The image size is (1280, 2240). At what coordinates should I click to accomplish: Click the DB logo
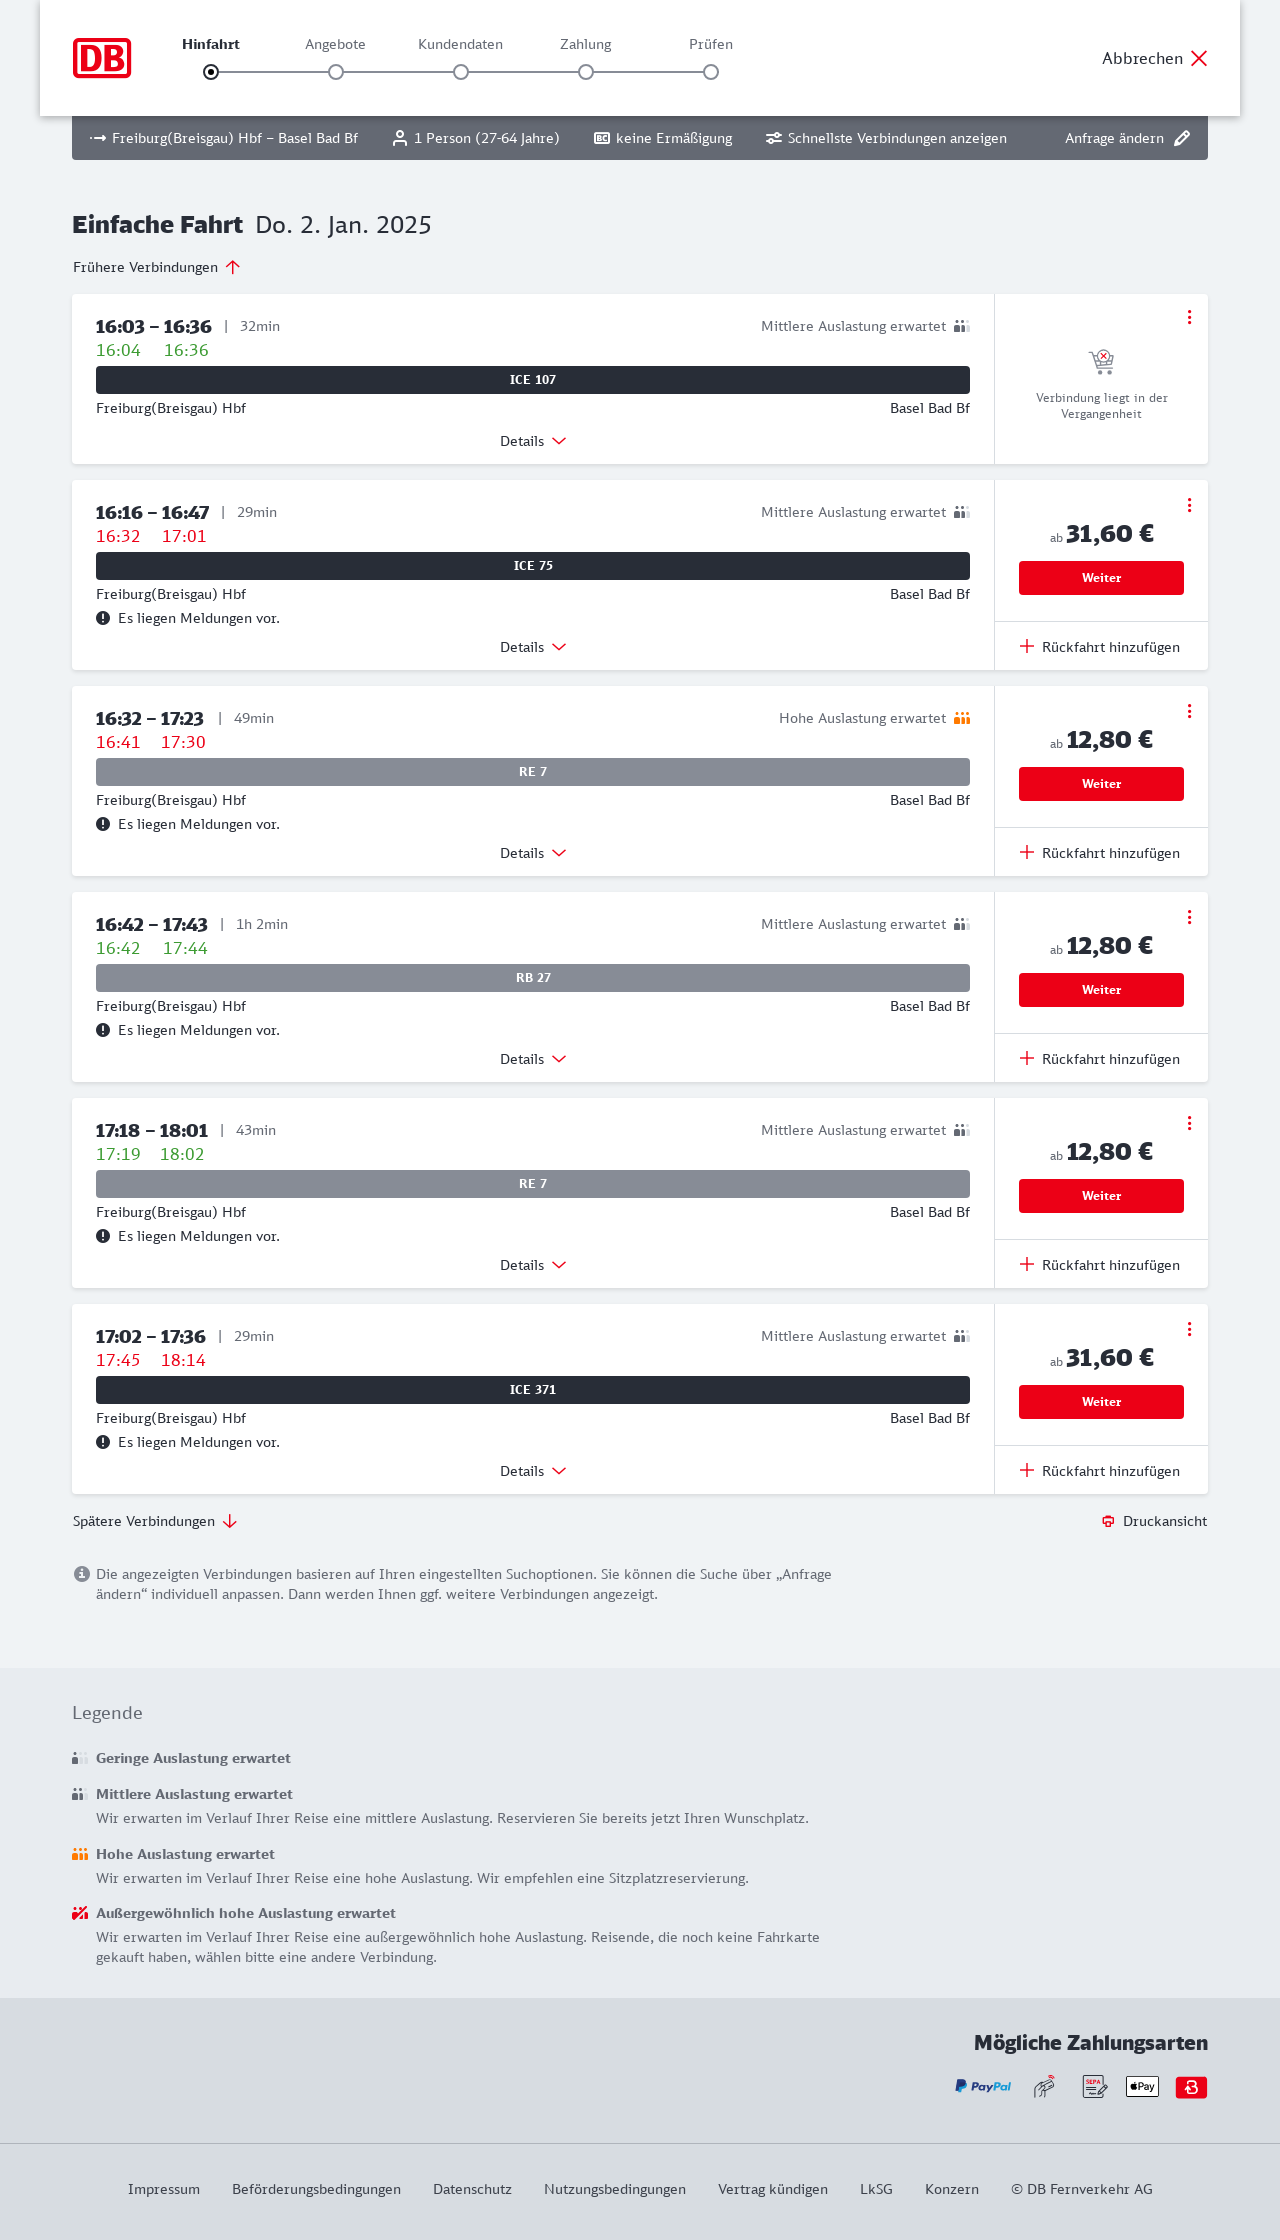pyautogui.click(x=102, y=58)
